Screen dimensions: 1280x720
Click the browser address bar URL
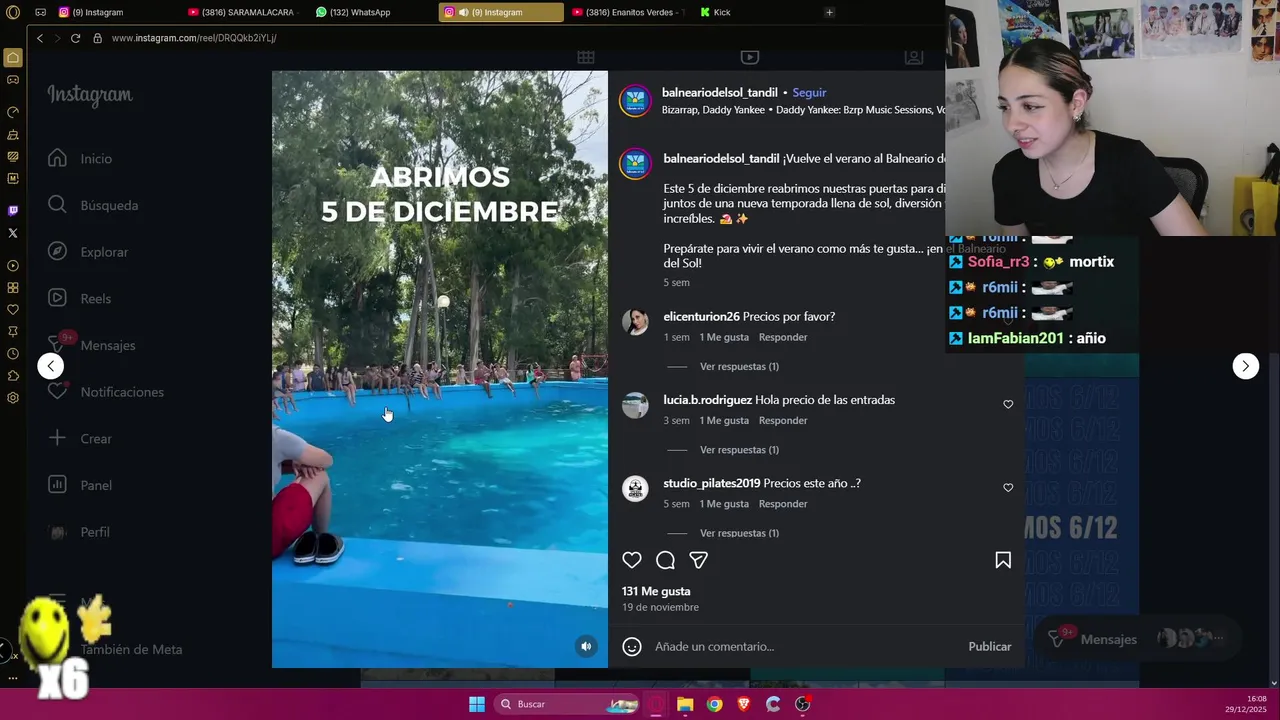tap(194, 38)
